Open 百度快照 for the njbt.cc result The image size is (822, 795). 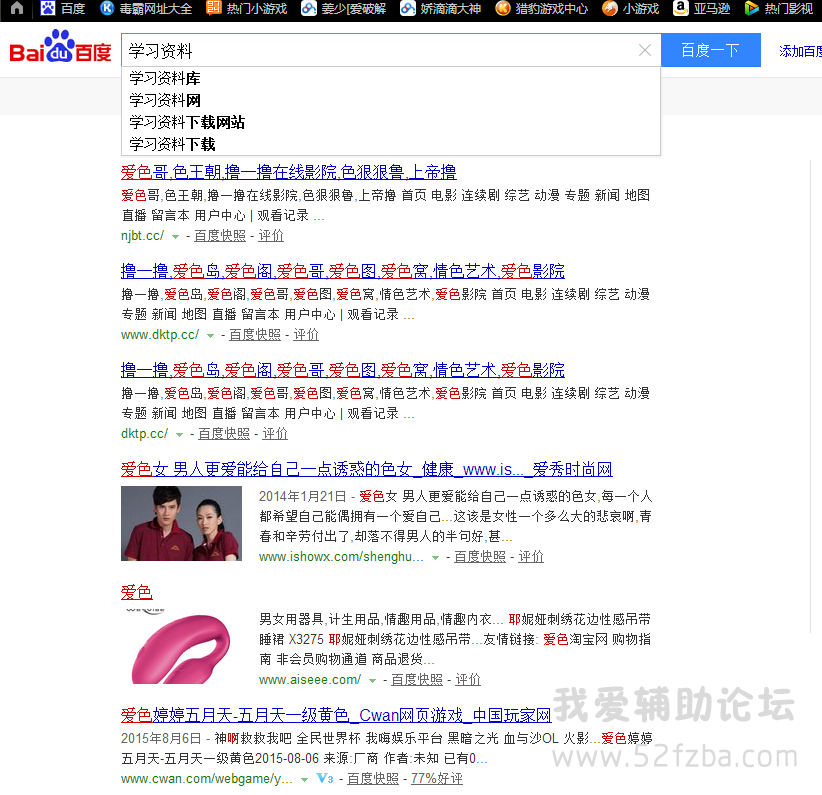click(x=220, y=236)
